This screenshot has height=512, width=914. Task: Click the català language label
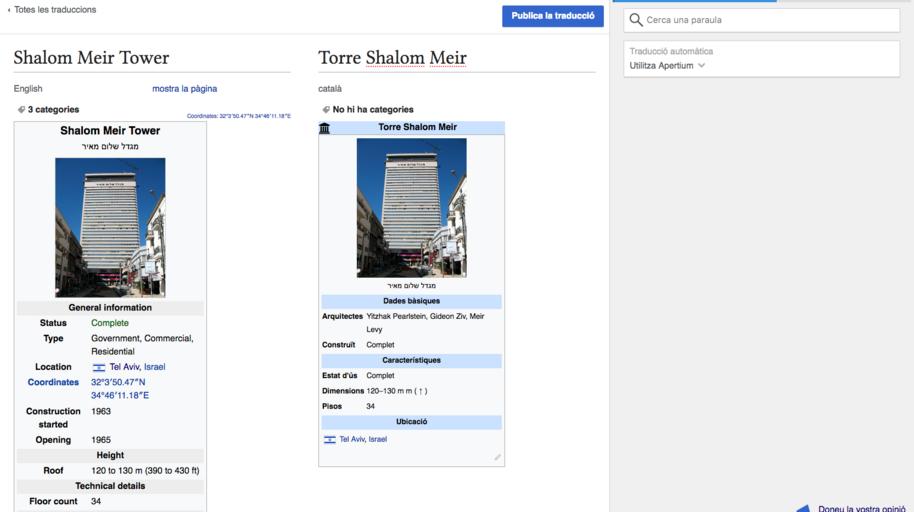click(330, 89)
